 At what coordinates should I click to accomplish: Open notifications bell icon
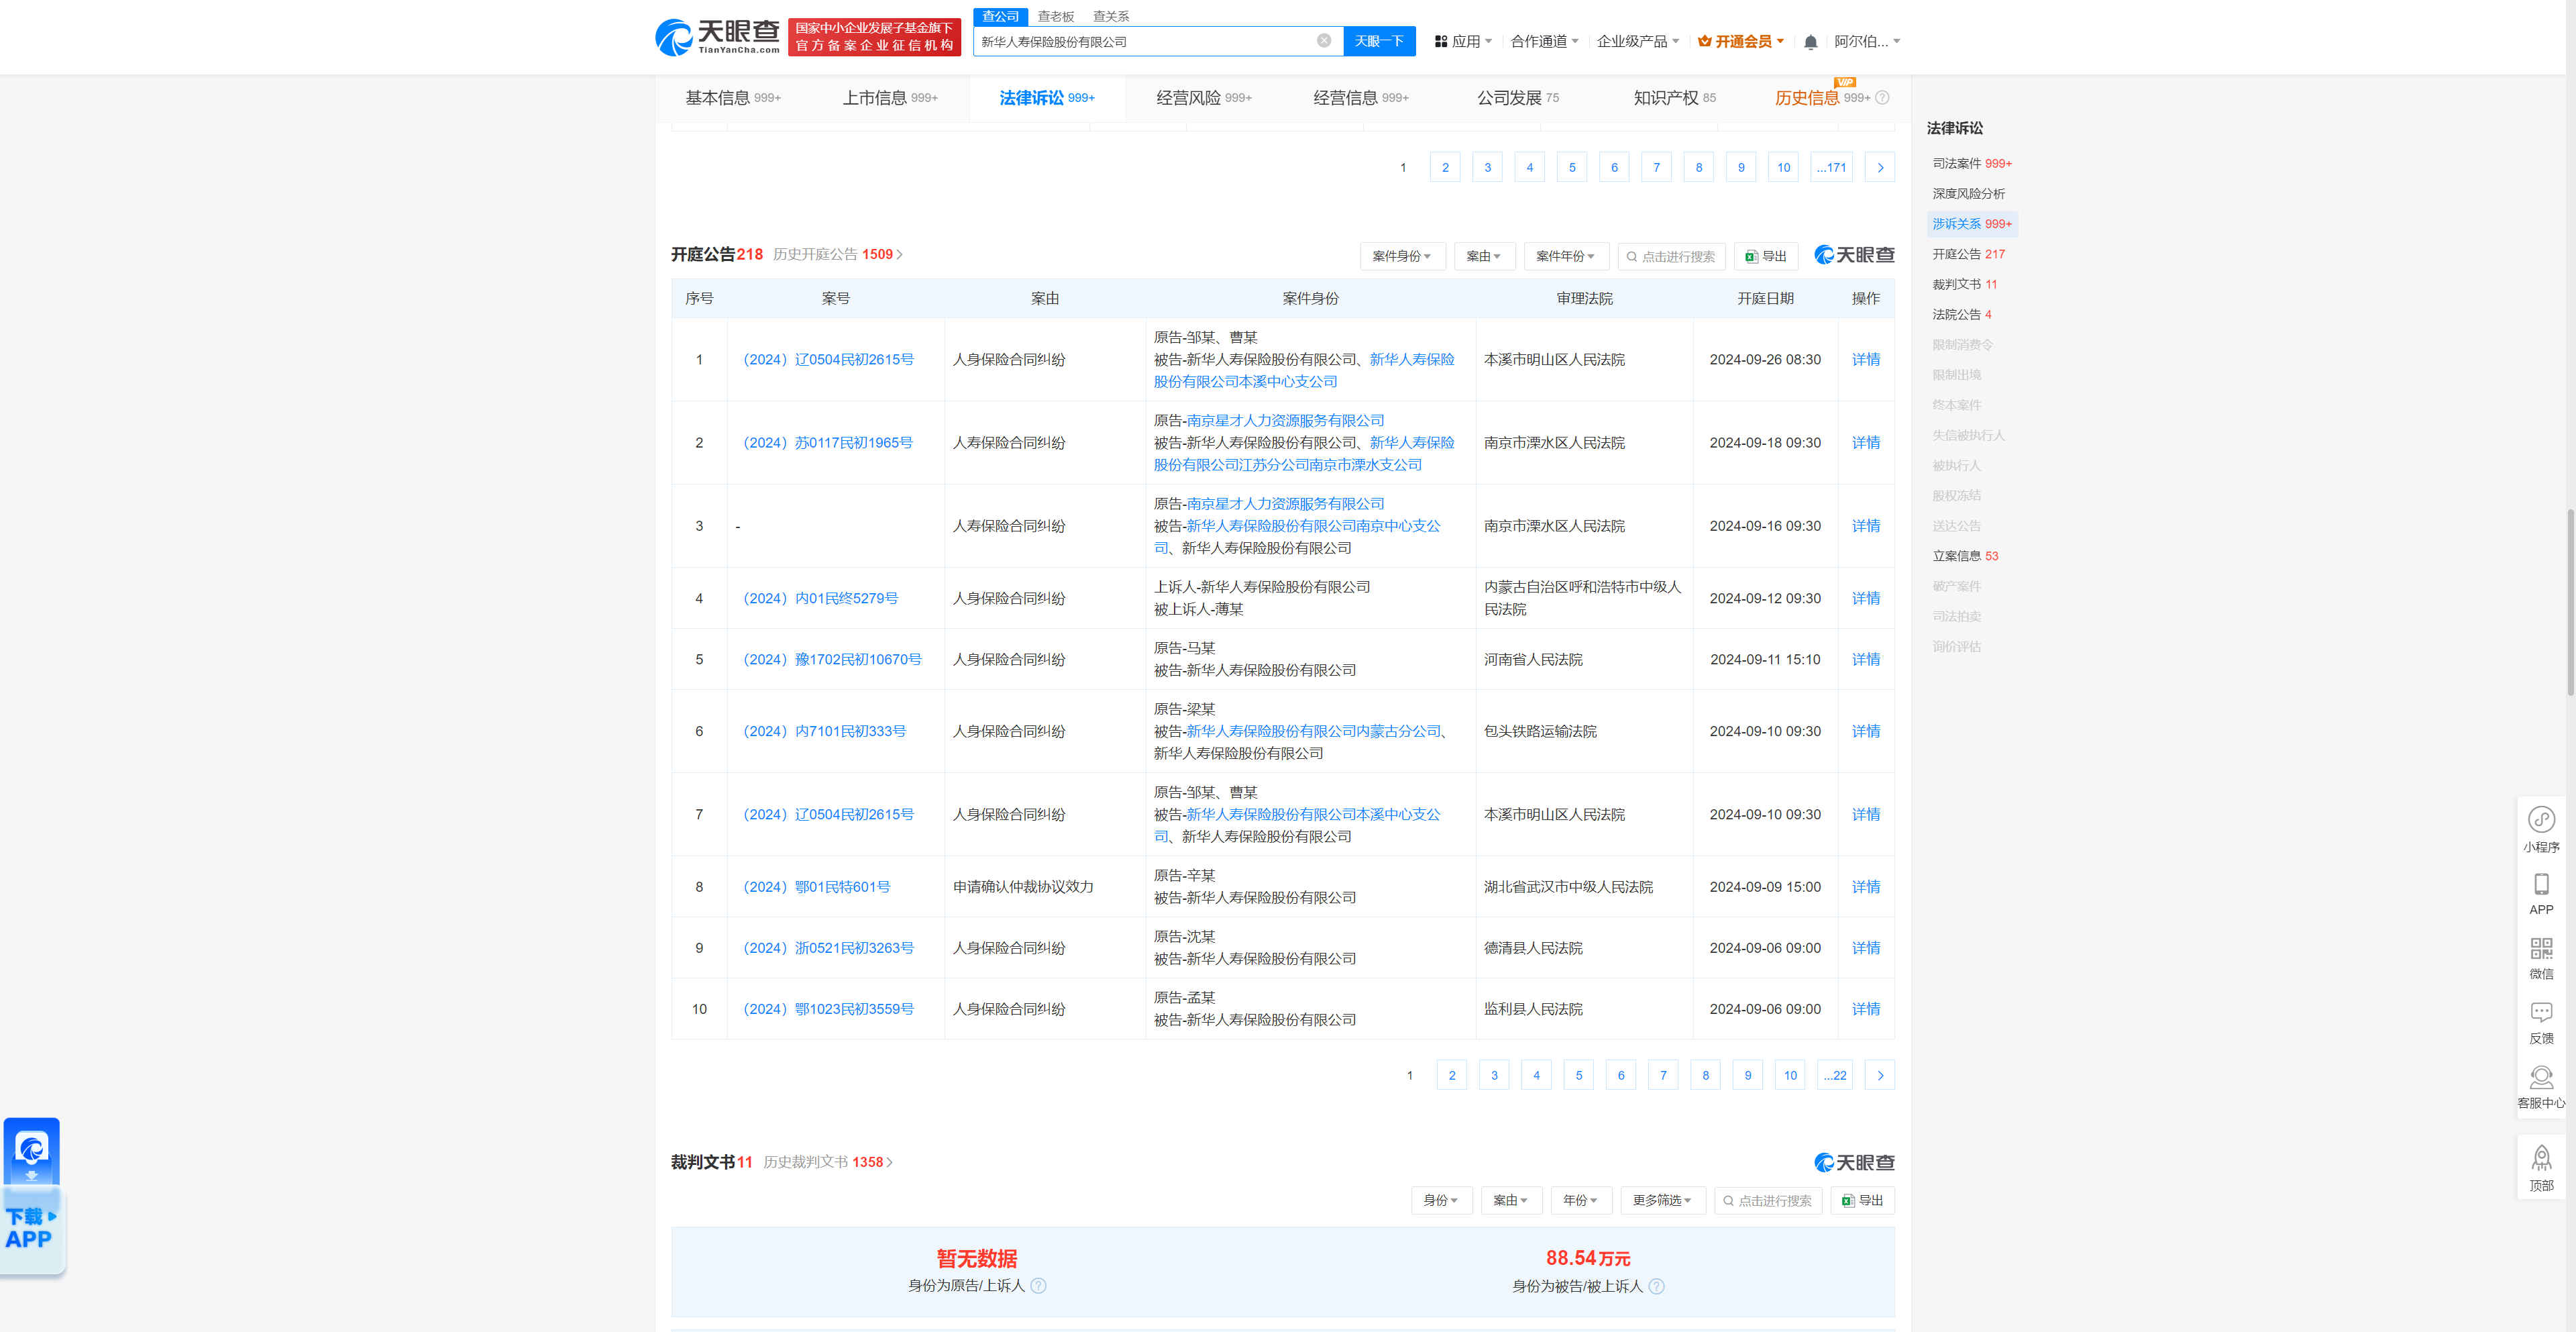[x=1810, y=42]
